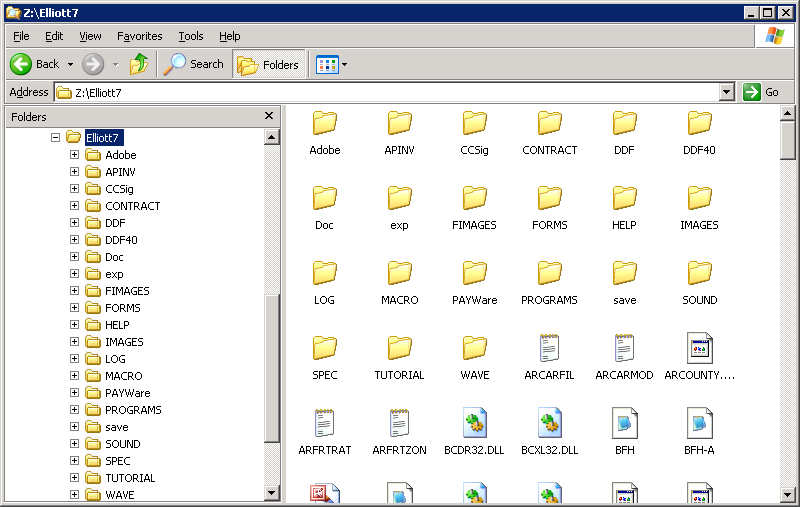Expand the TUTORIAL tree node

point(74,477)
